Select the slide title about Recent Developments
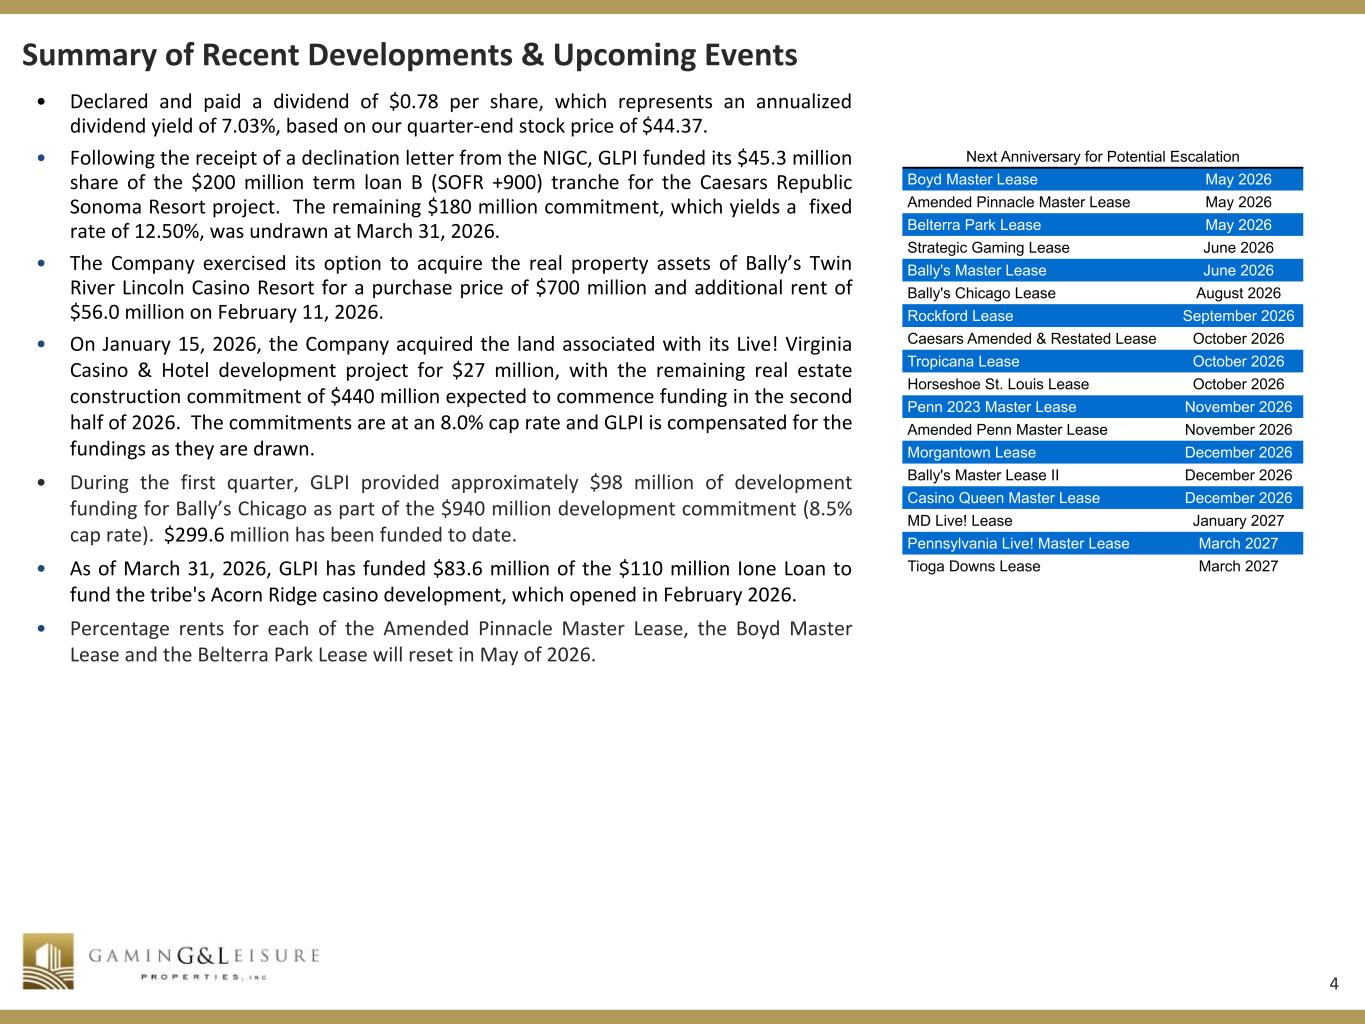Image resolution: width=1365 pixels, height=1024 pixels. point(409,55)
